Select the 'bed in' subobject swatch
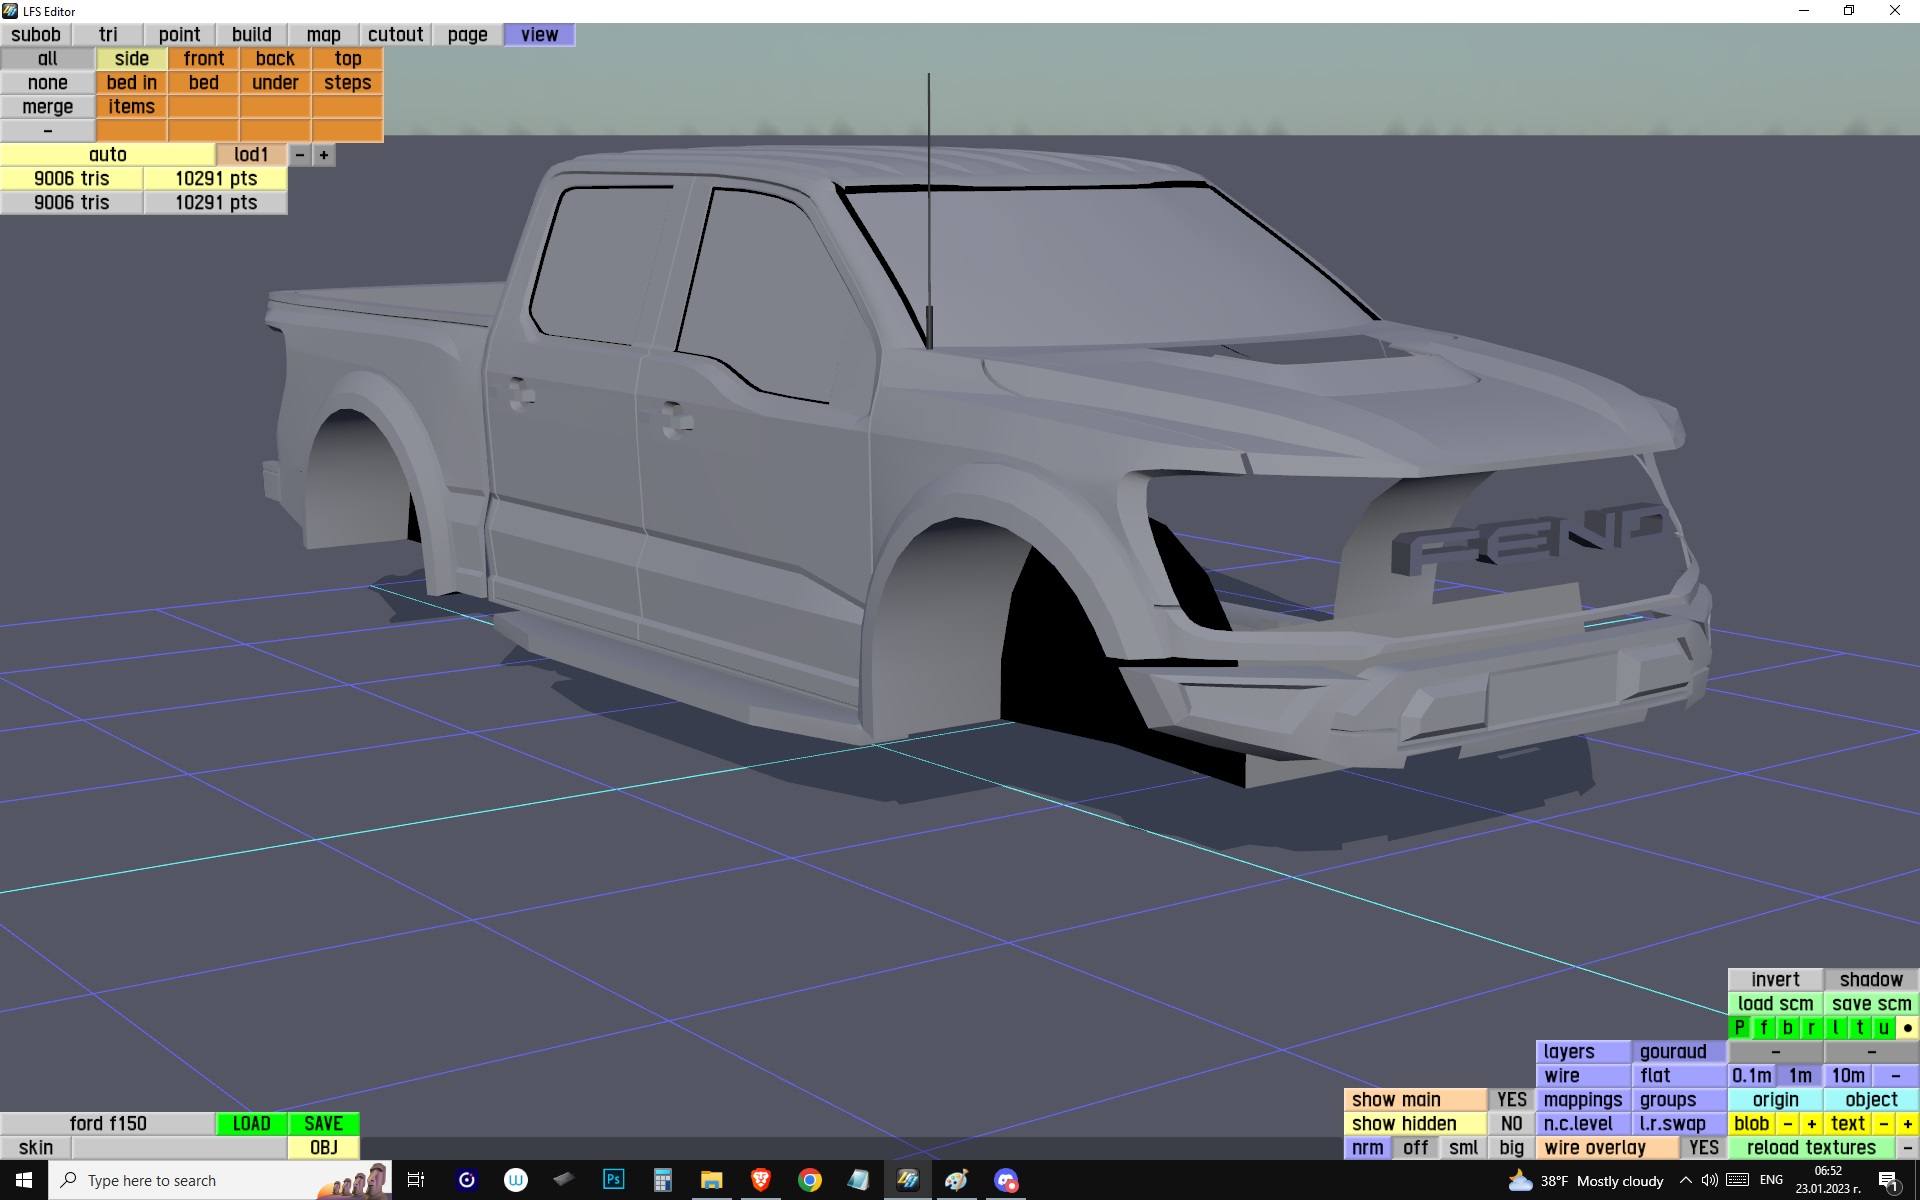This screenshot has width=1920, height=1200. coord(131,83)
